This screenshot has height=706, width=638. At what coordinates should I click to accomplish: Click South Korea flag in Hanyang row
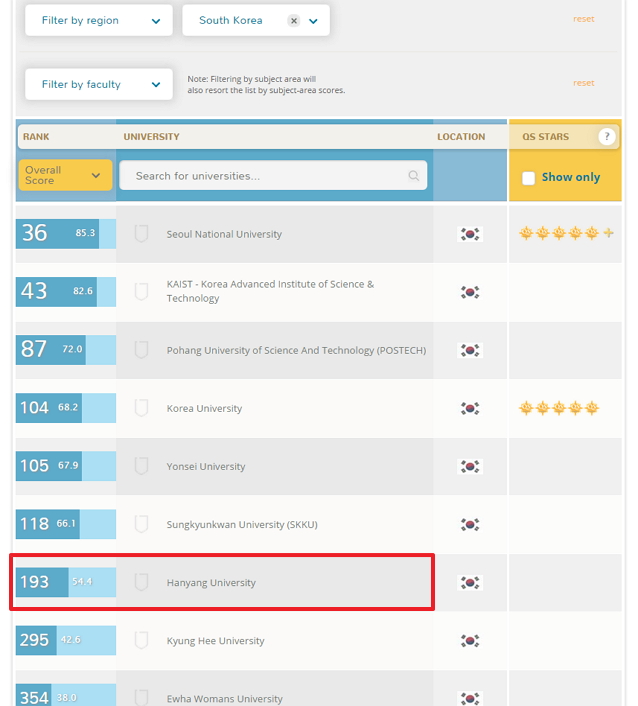coord(470,583)
